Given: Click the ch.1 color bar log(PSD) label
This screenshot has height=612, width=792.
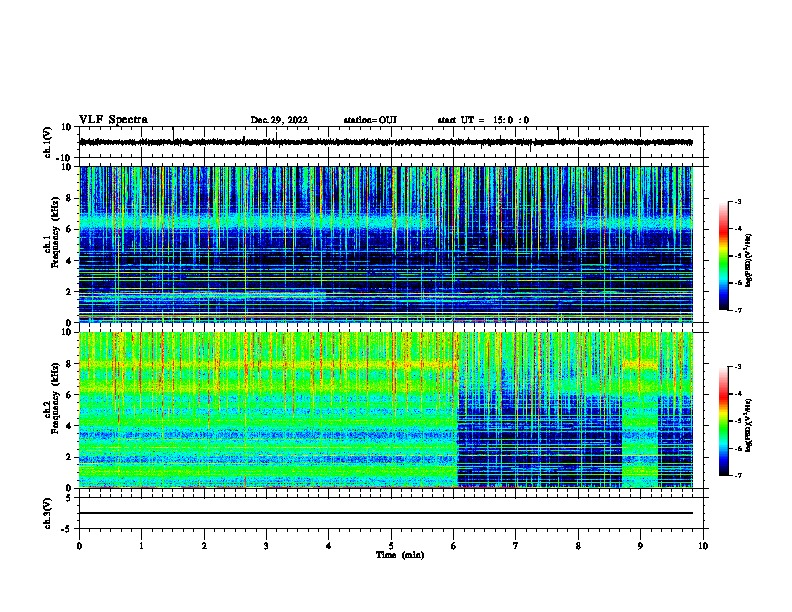Looking at the screenshot, I should pyautogui.click(x=749, y=260).
